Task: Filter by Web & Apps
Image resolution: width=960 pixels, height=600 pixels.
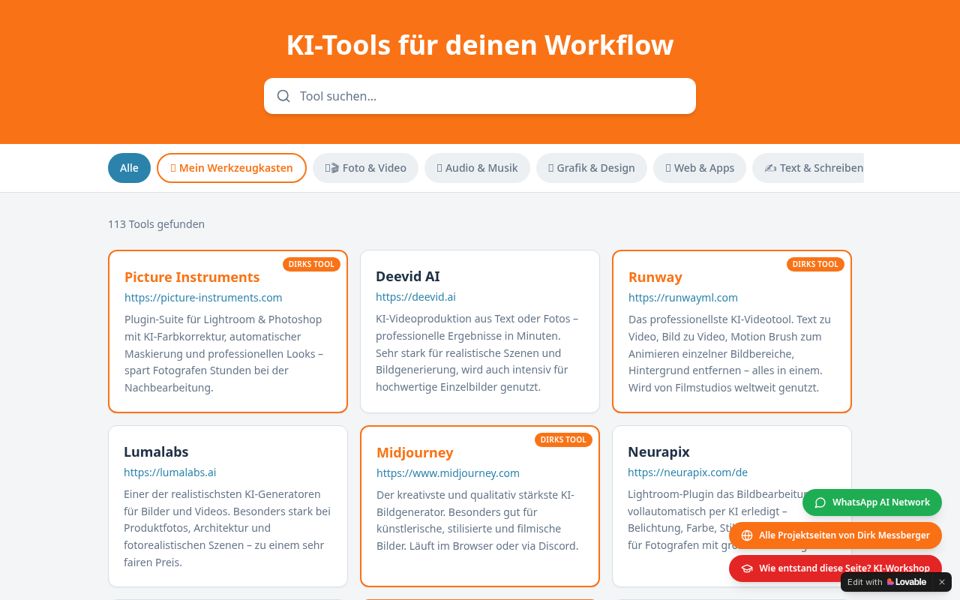Action: pos(699,168)
